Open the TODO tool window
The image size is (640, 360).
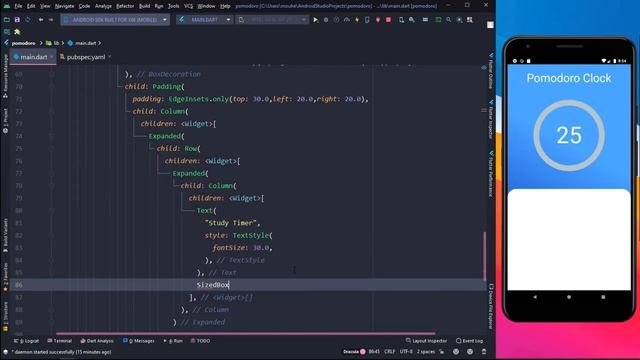point(200,340)
